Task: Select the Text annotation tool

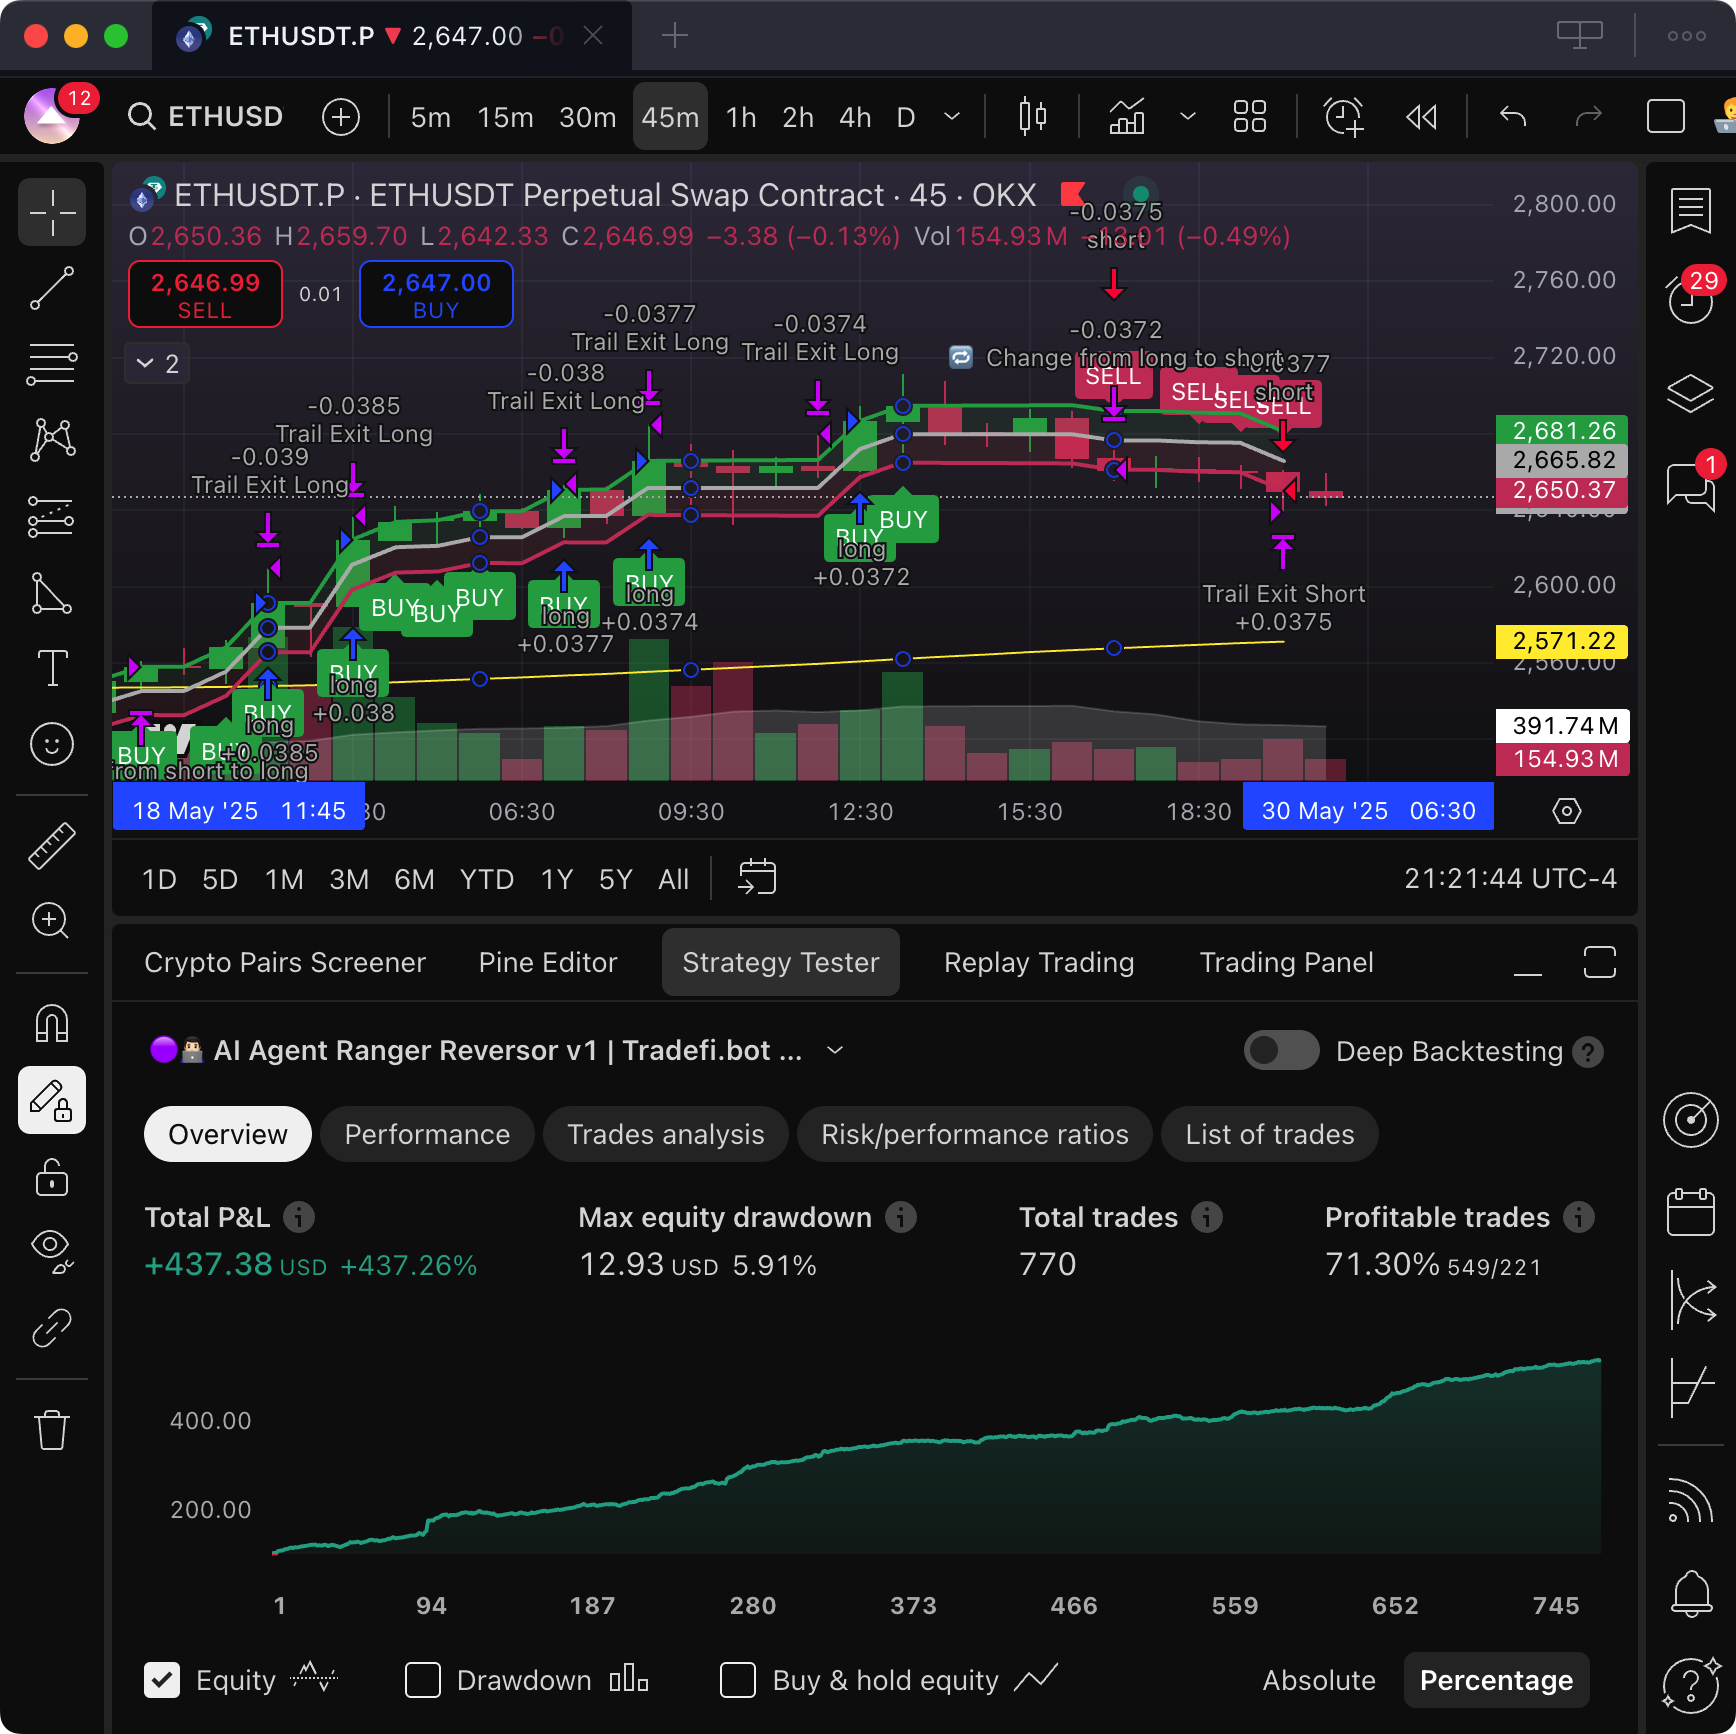Action: pyautogui.click(x=52, y=668)
